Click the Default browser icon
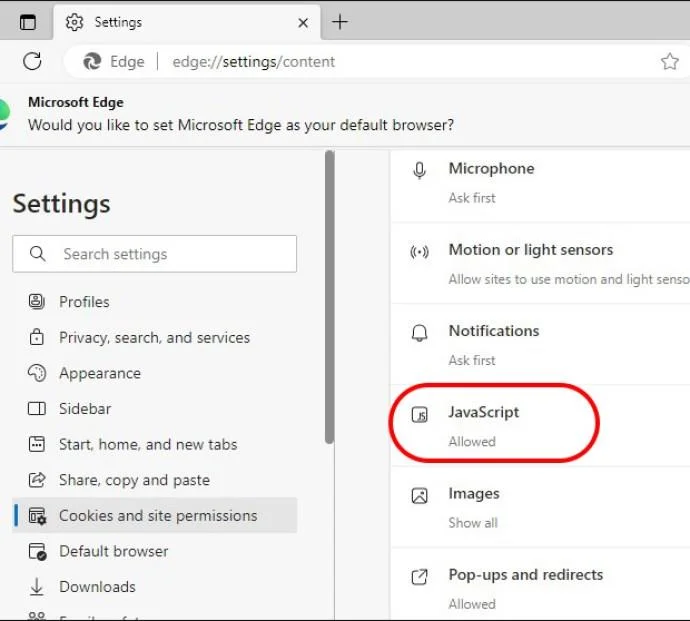The width and height of the screenshot is (690, 621). pyautogui.click(x=37, y=551)
